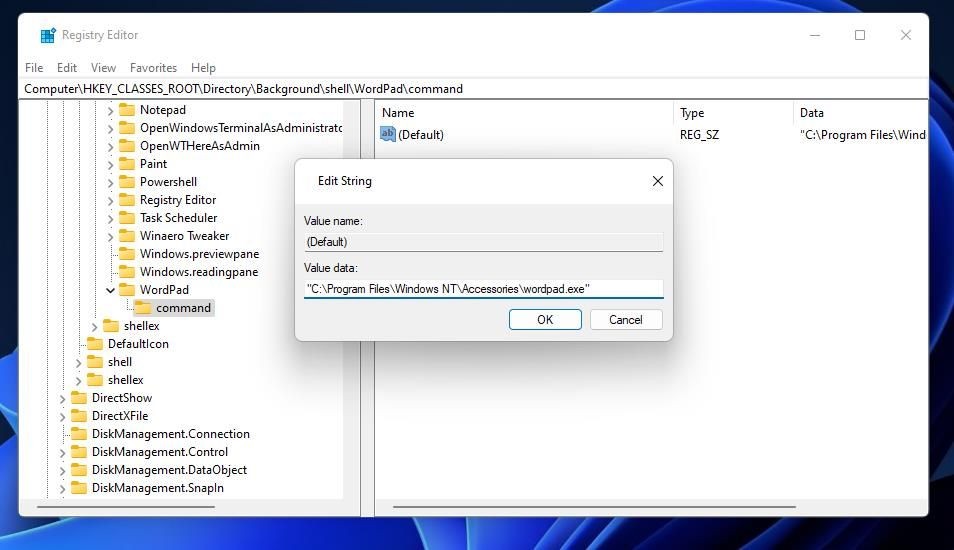Click the DefaultIcon folder icon
The width and height of the screenshot is (954, 550).
pyautogui.click(x=95, y=344)
